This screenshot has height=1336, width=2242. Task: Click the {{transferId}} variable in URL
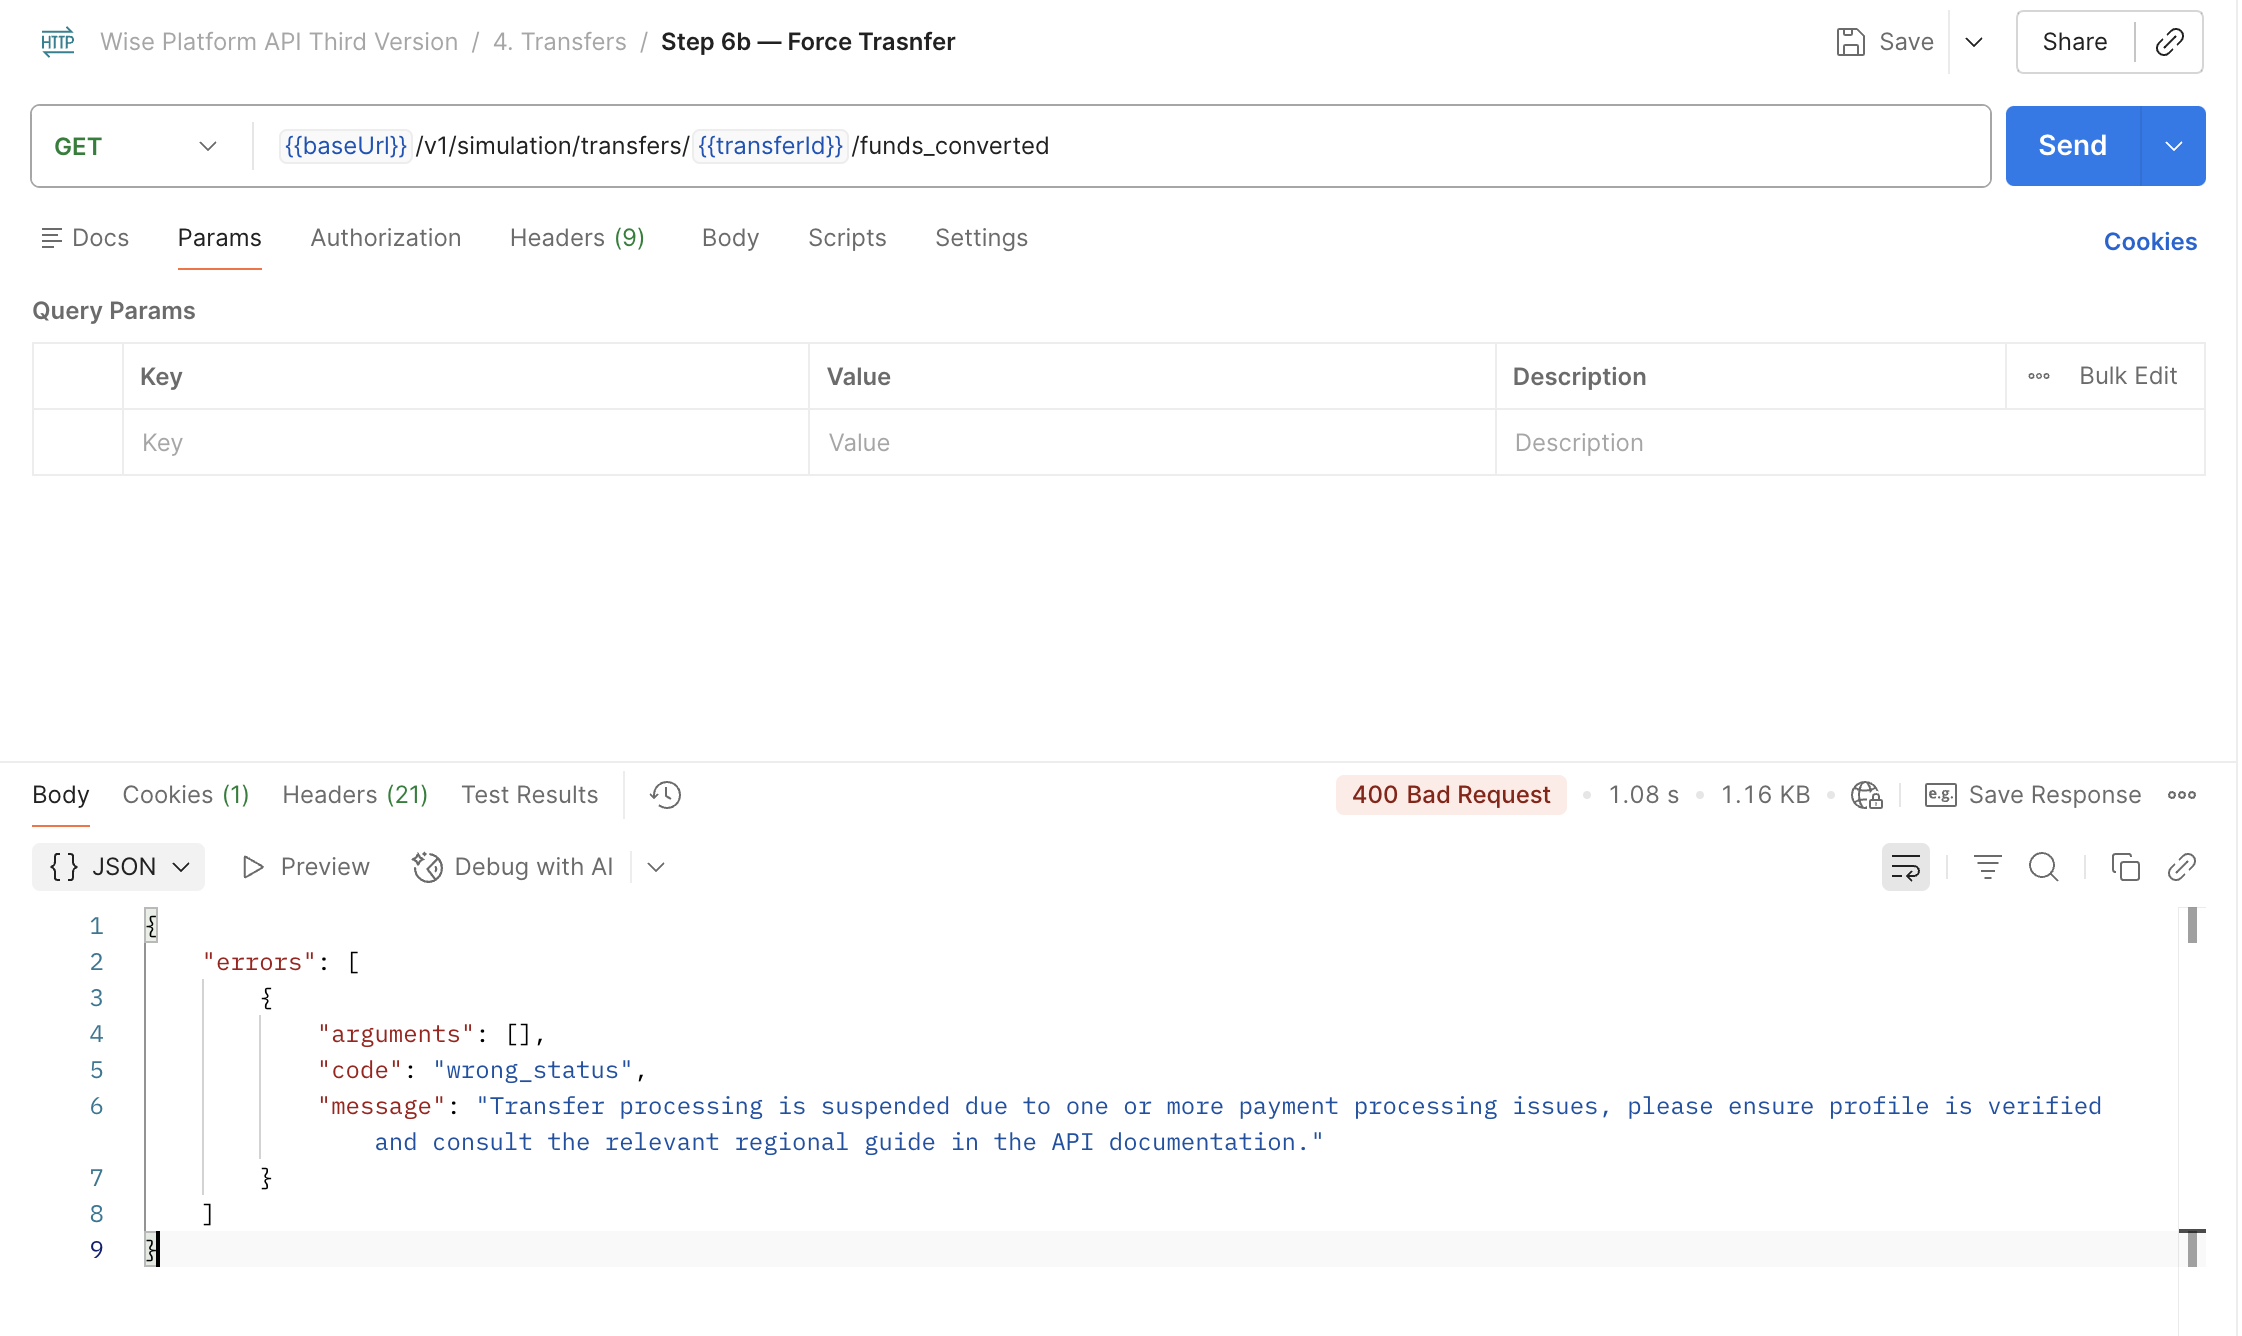(x=770, y=146)
